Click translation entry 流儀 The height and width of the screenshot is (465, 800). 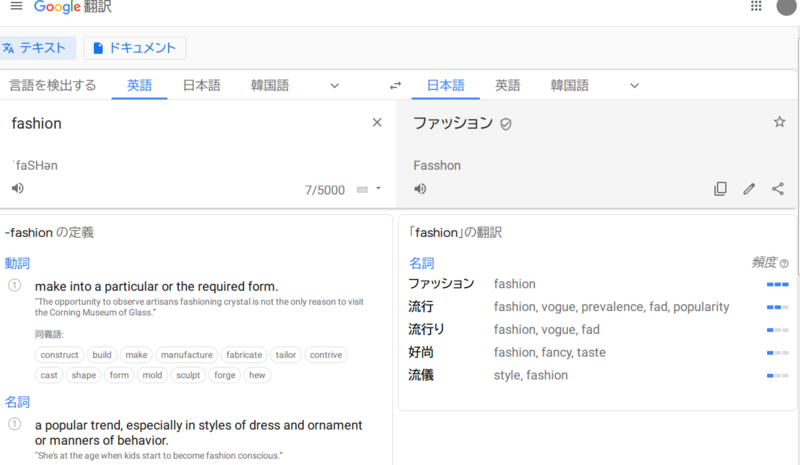tap(421, 375)
